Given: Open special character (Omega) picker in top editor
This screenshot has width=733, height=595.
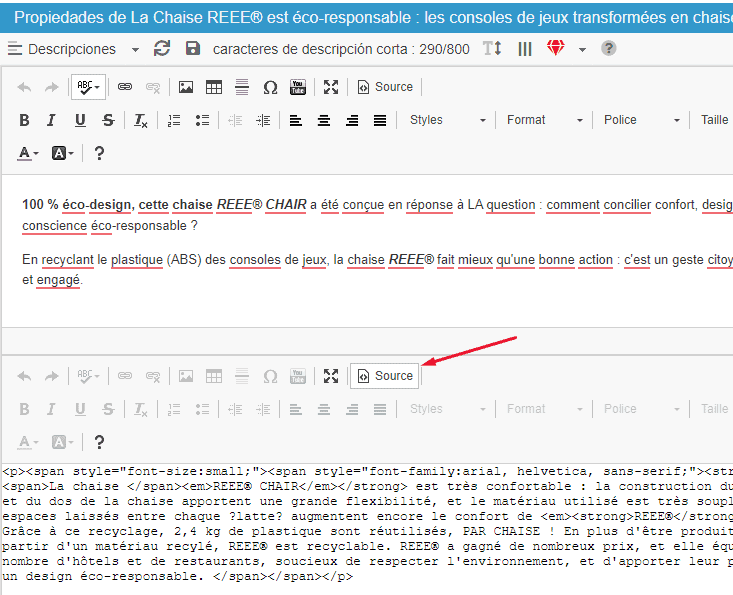Looking at the screenshot, I should point(269,87).
